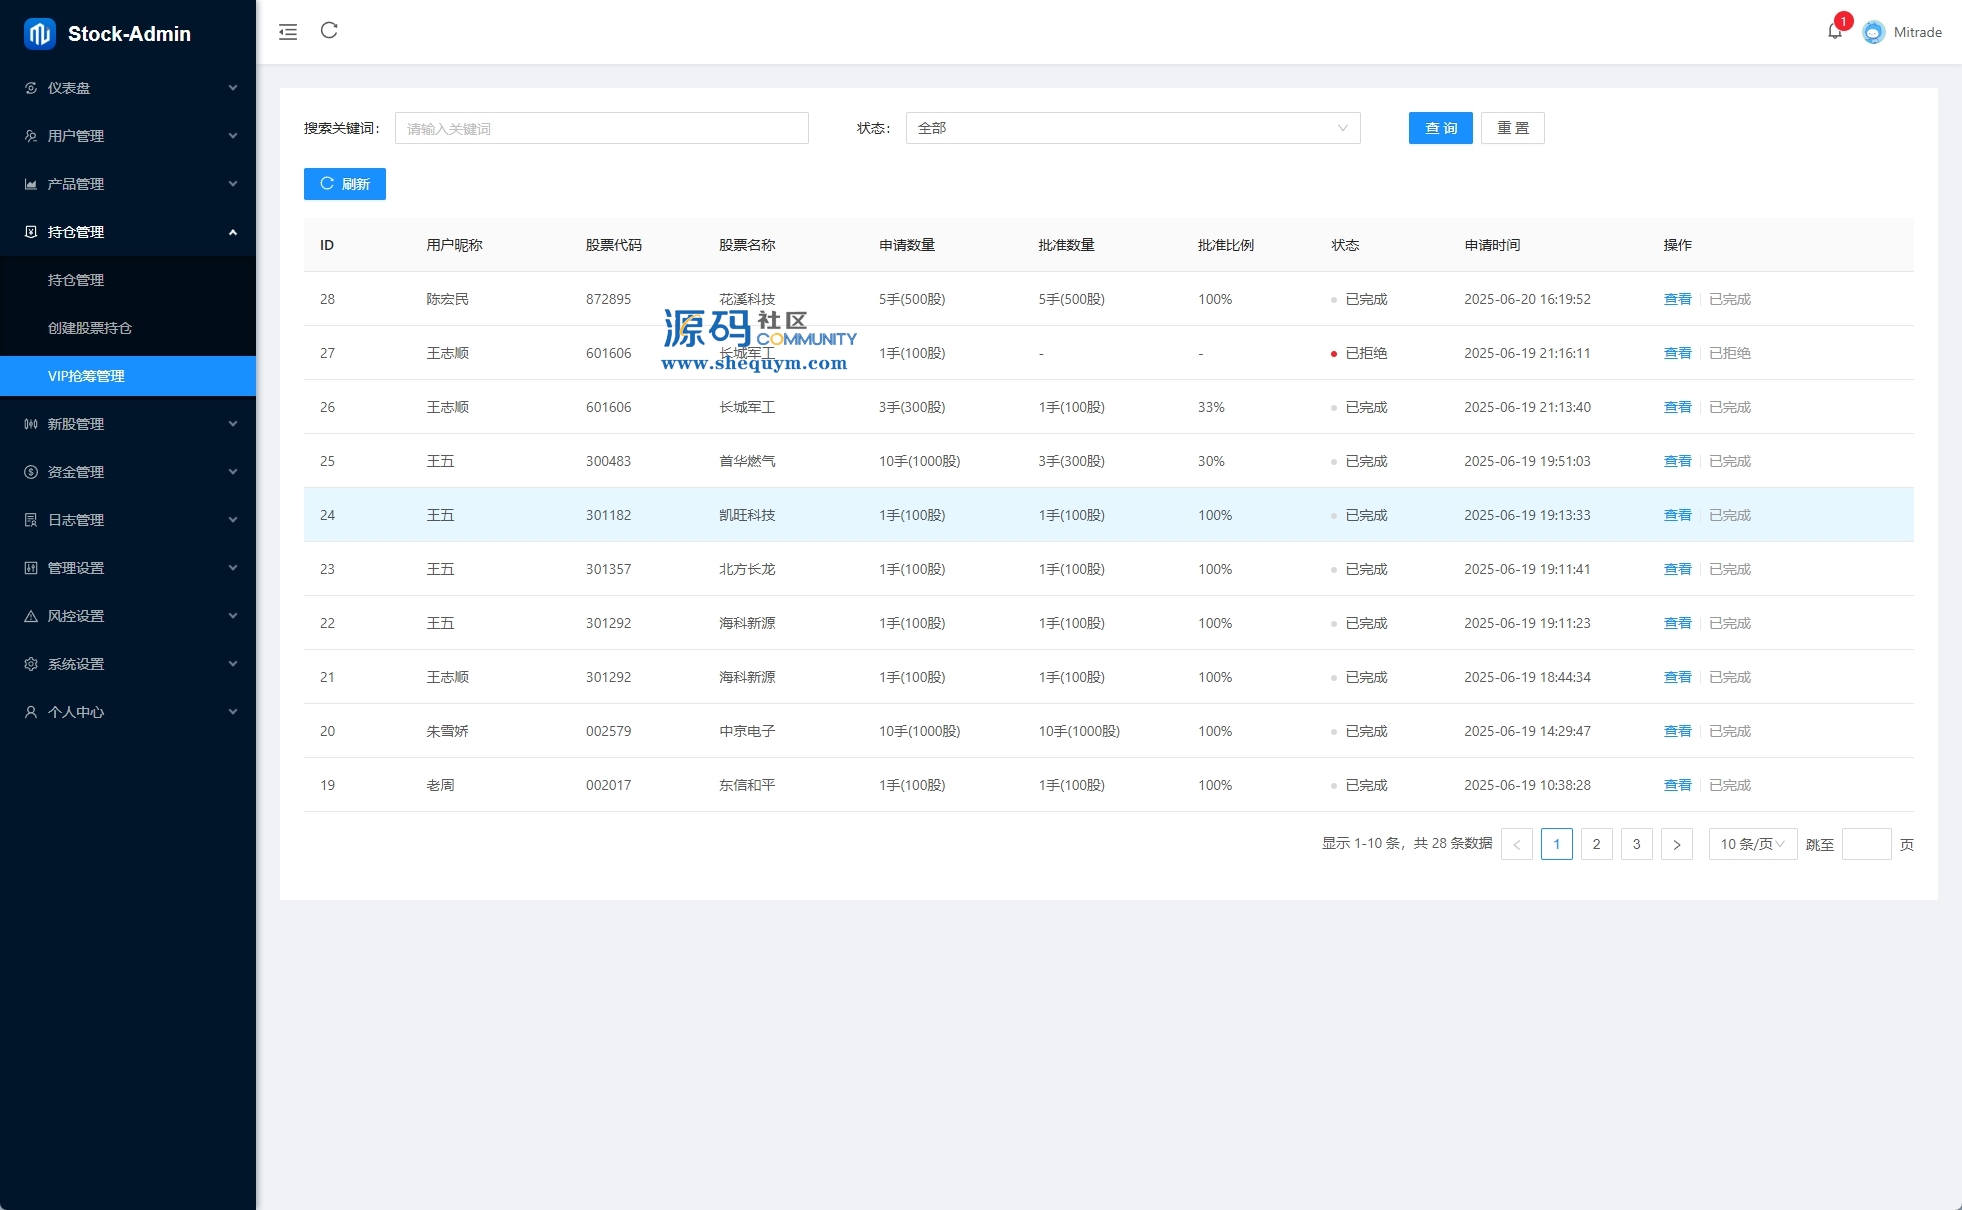Image resolution: width=1962 pixels, height=1210 pixels.
Task: Open the notification bell
Action: [1834, 32]
